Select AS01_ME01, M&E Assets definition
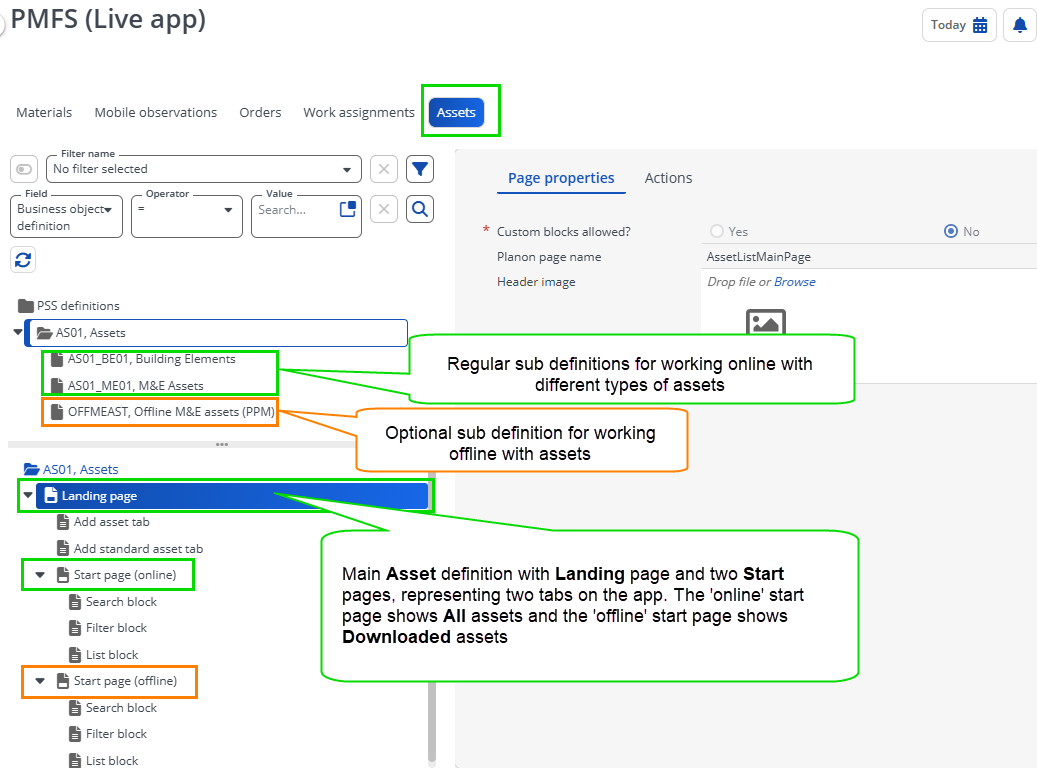The height and width of the screenshot is (768, 1037). [136, 386]
